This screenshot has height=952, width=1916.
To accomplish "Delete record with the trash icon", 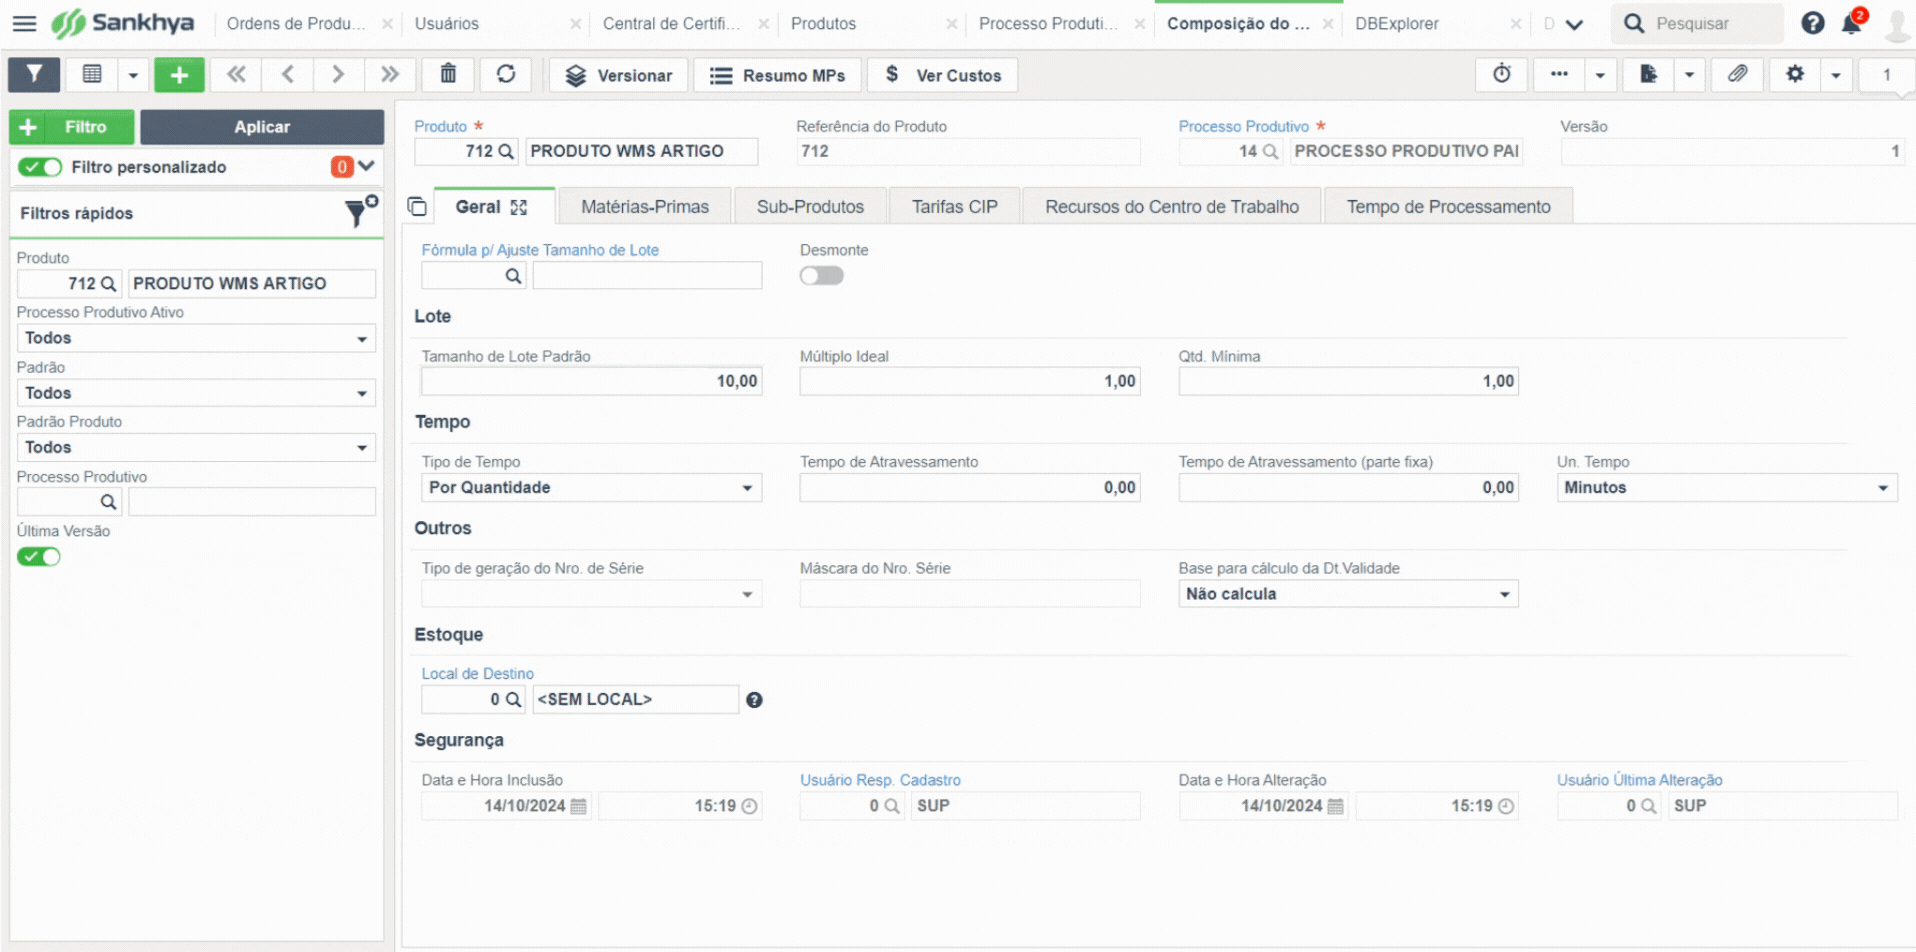I will point(448,74).
